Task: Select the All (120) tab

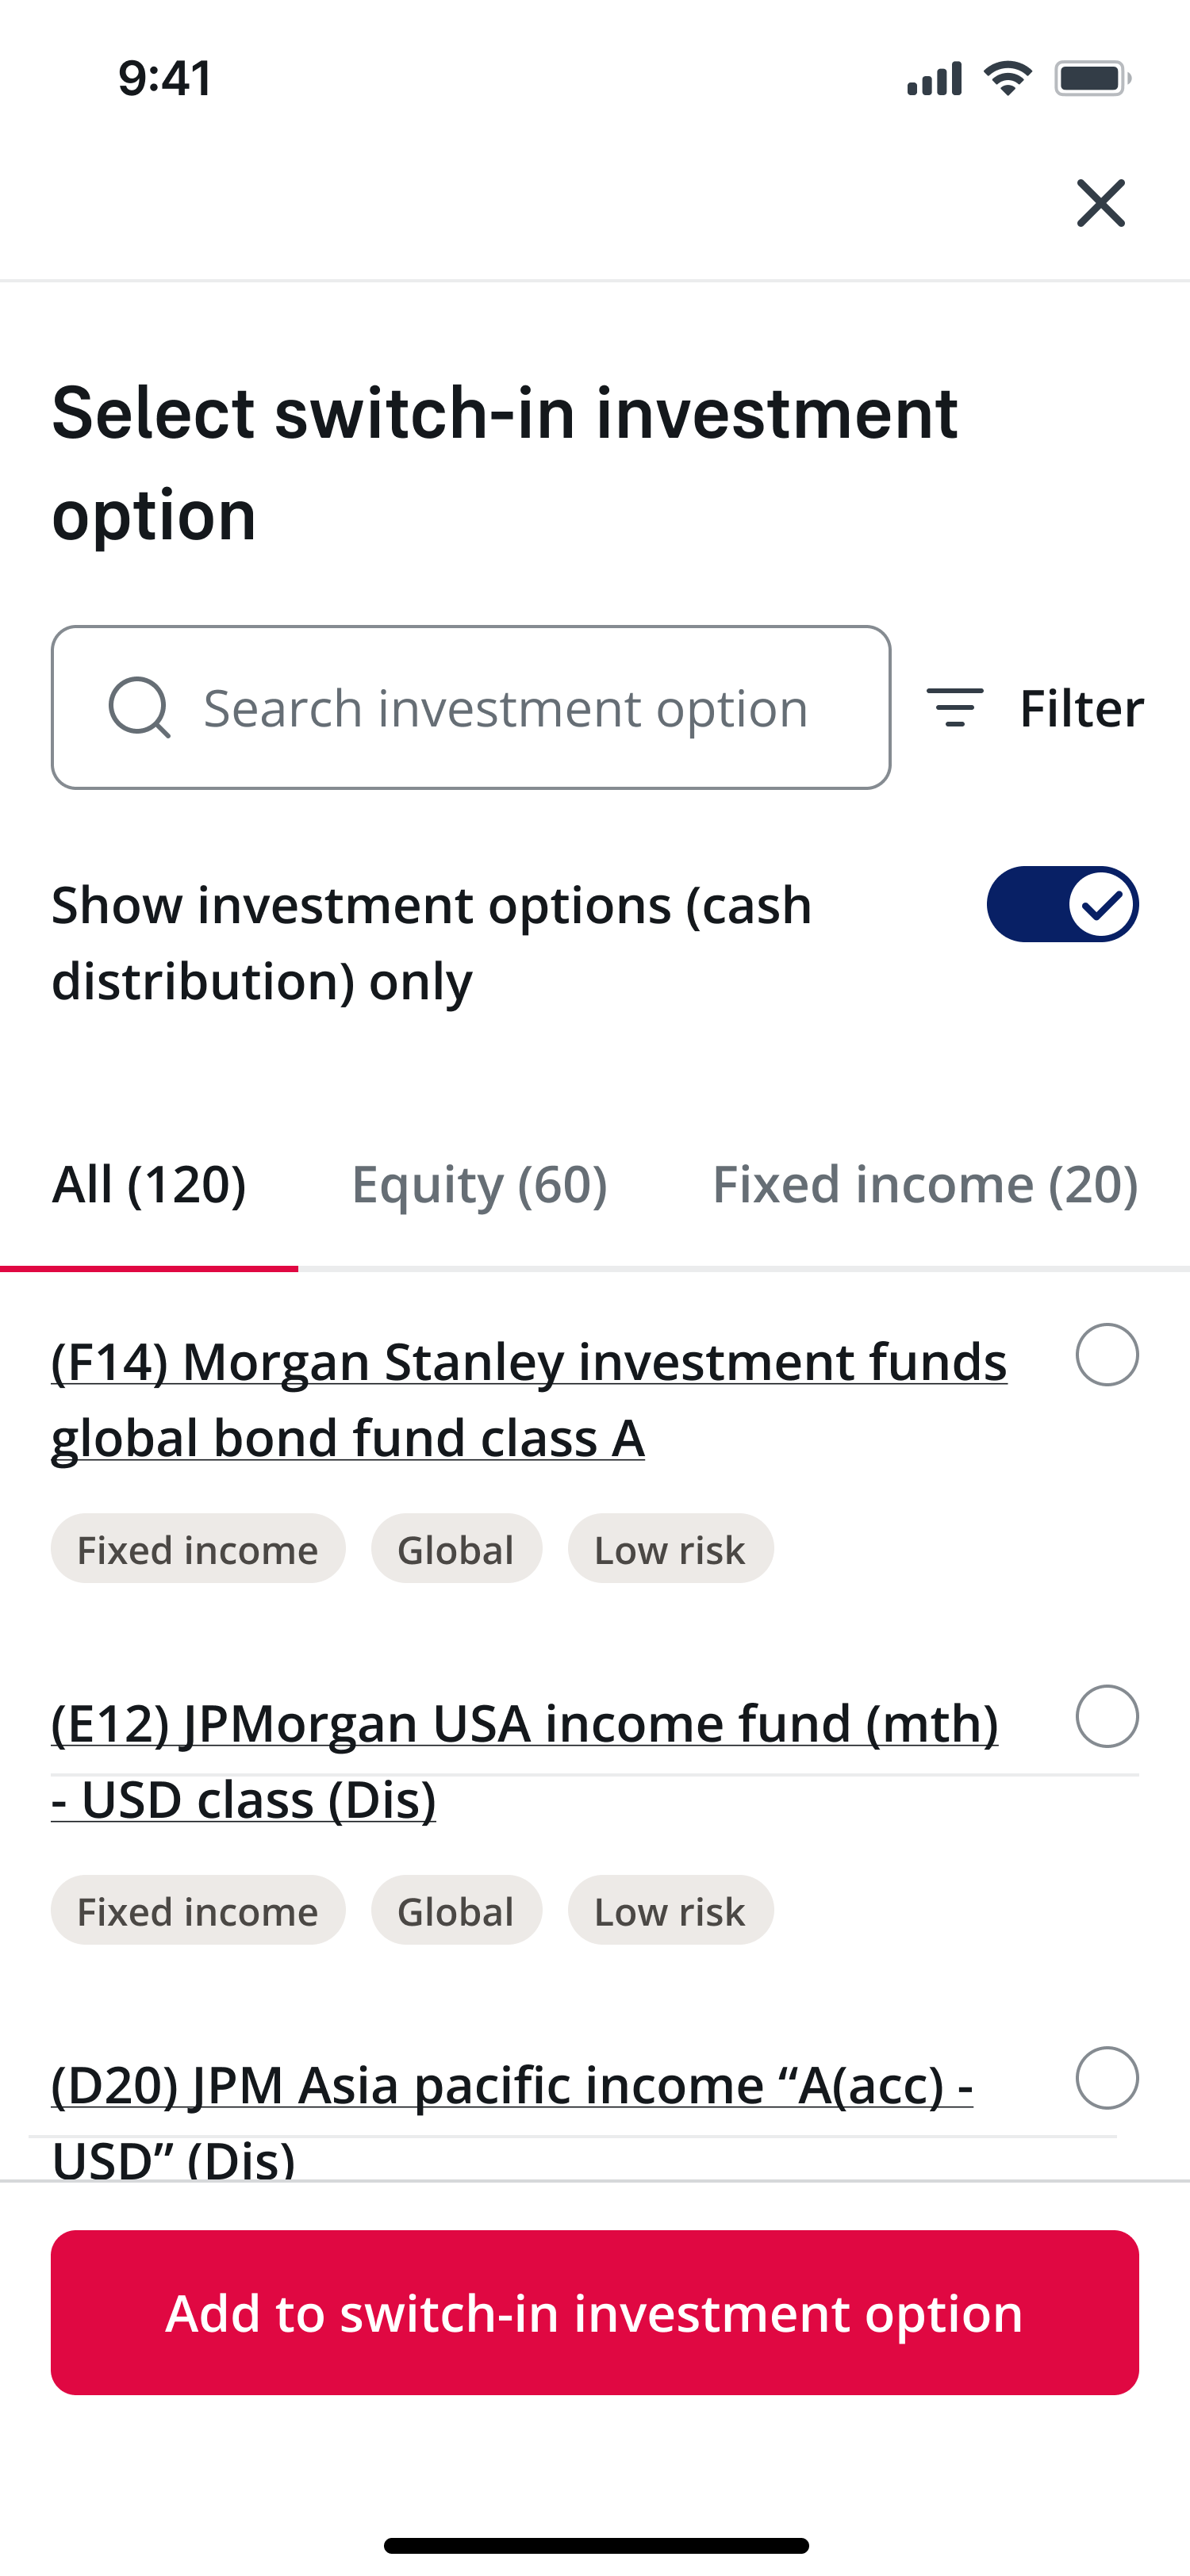Action: pyautogui.click(x=149, y=1185)
